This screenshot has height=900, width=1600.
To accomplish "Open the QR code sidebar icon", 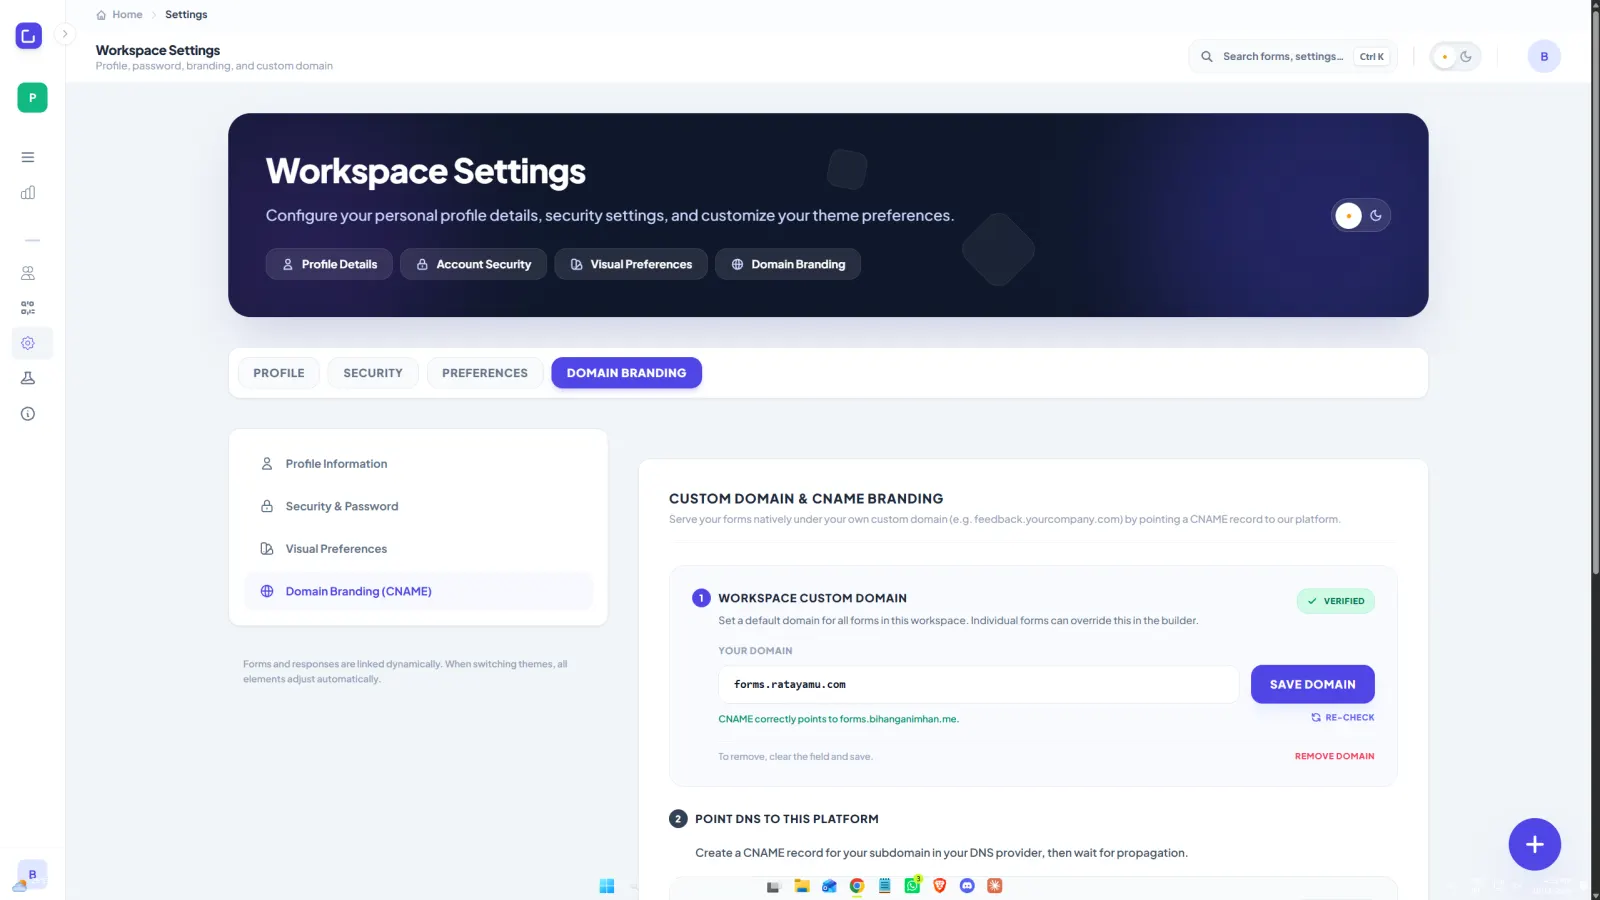I will 28,308.
